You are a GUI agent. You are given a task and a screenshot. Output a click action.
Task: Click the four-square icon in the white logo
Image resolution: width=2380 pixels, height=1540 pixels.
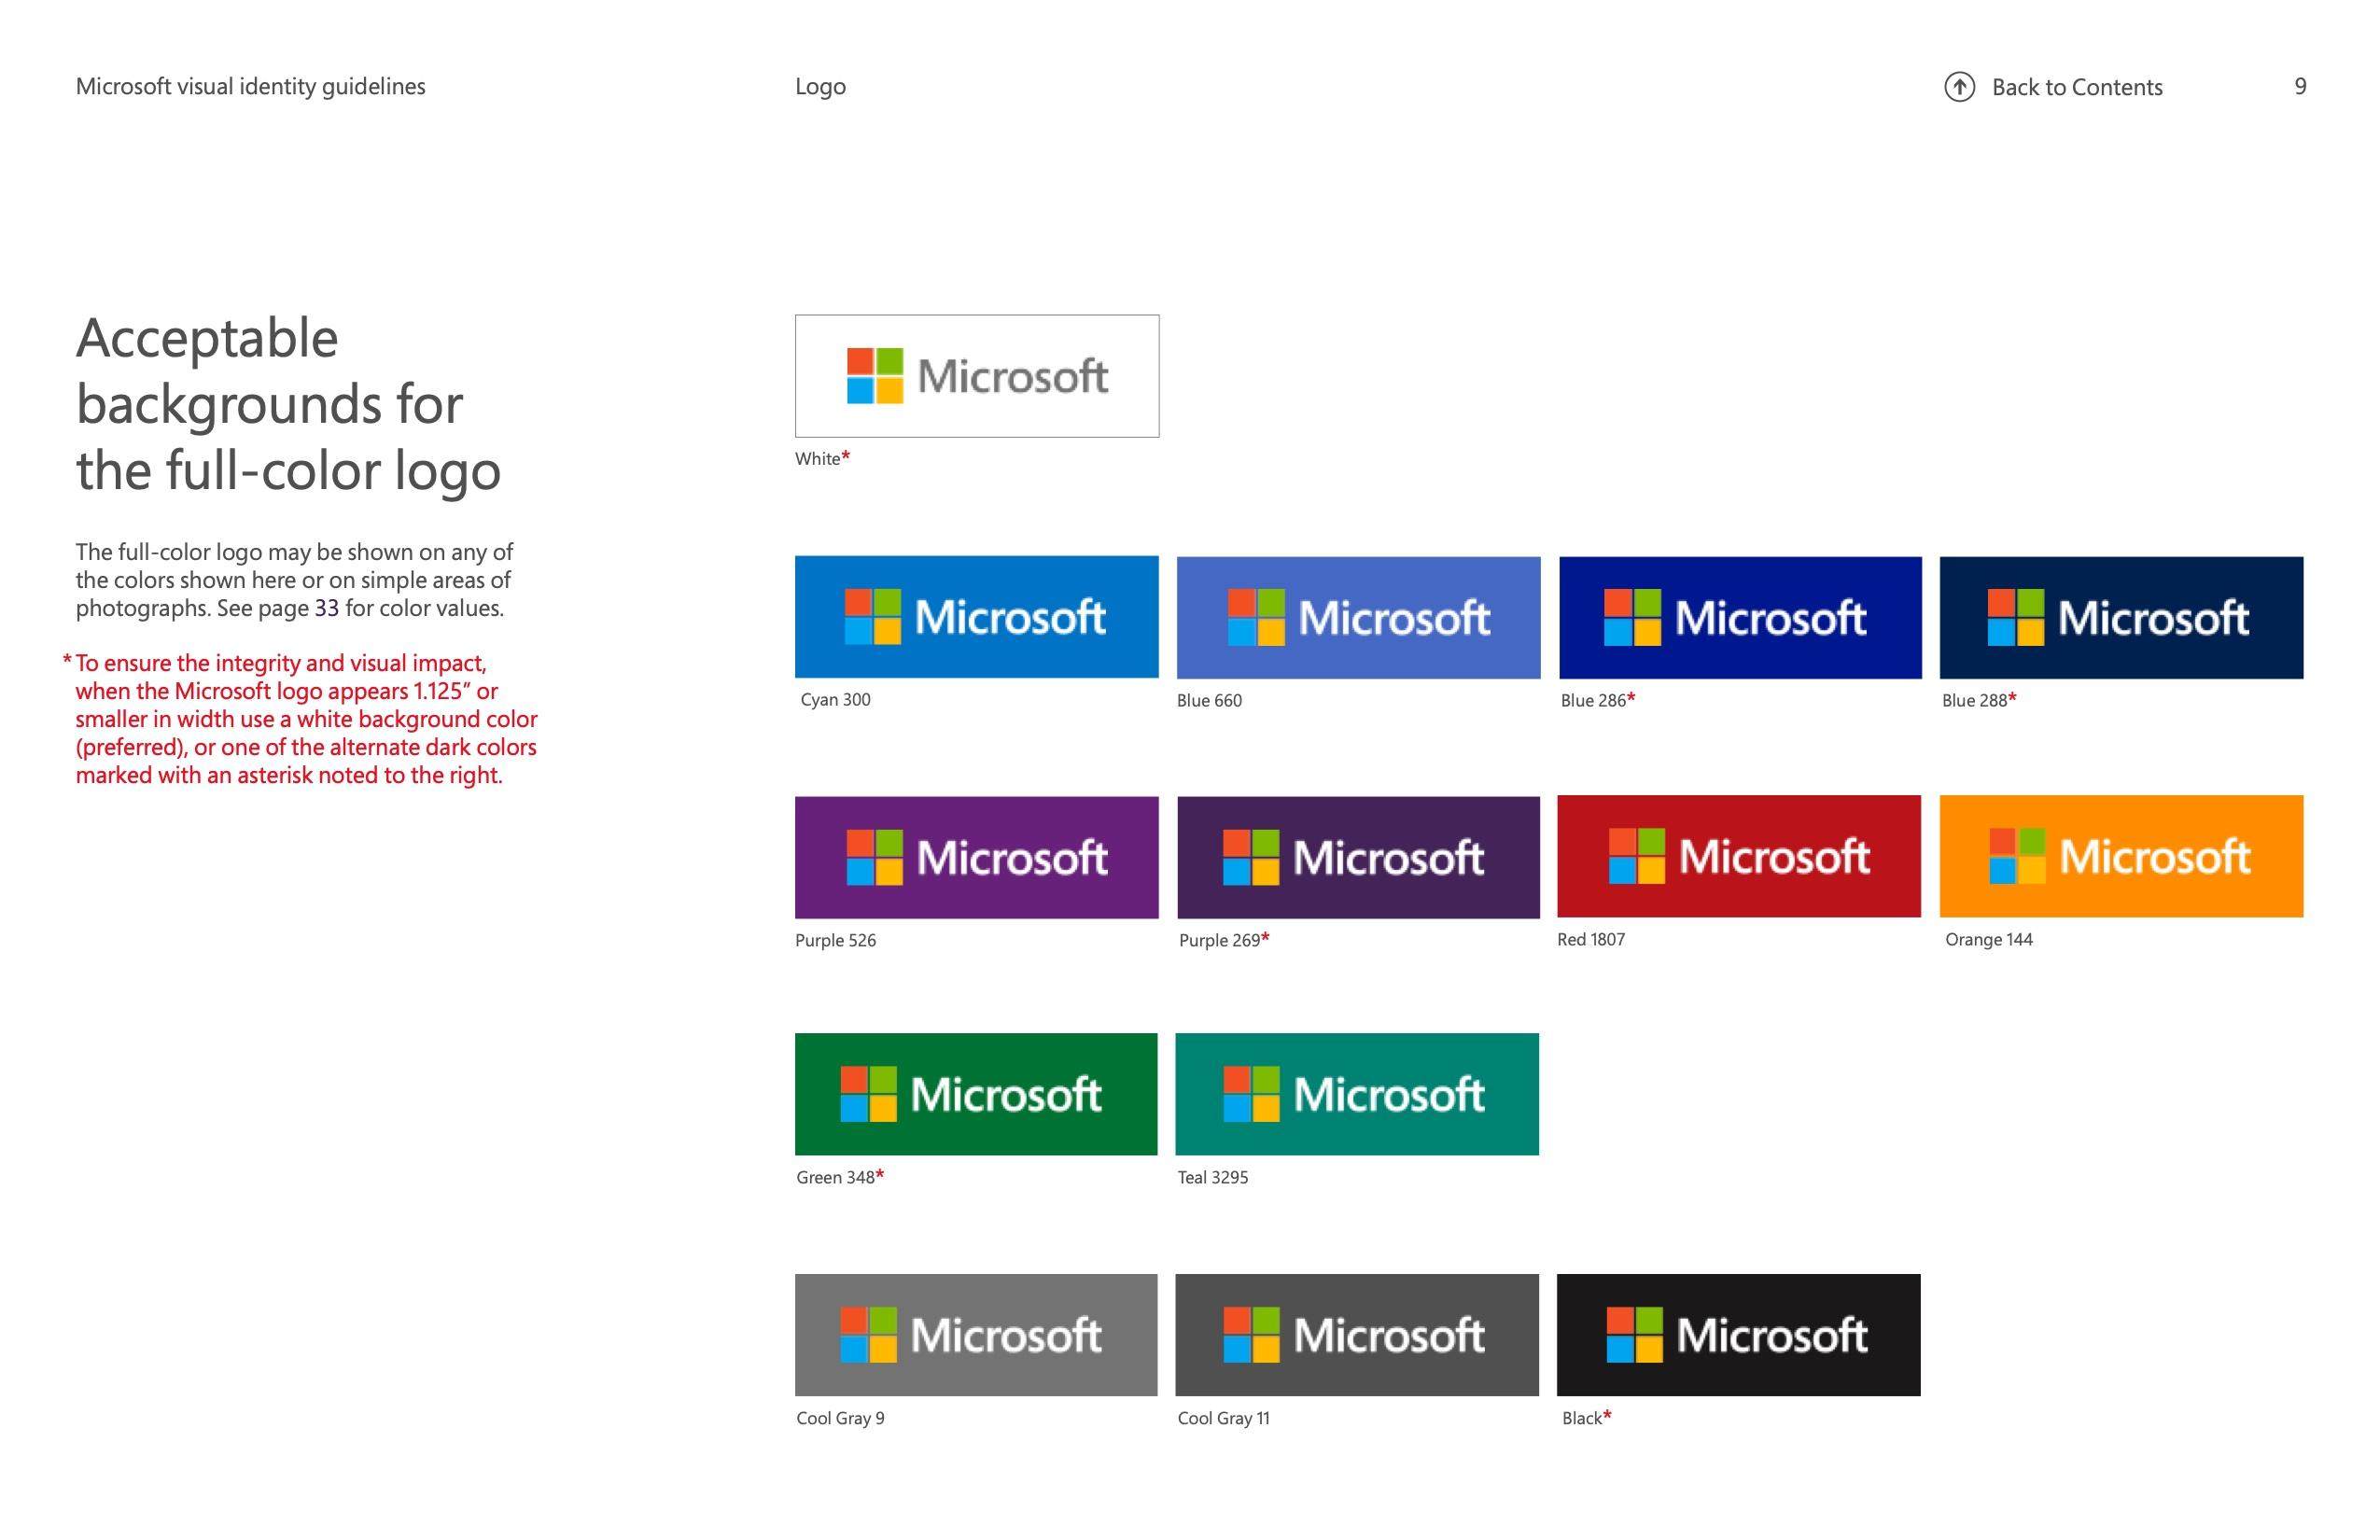pos(875,376)
